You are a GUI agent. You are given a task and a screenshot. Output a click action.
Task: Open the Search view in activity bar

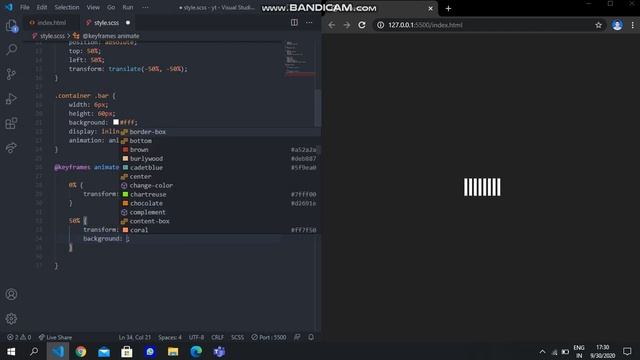11,49
